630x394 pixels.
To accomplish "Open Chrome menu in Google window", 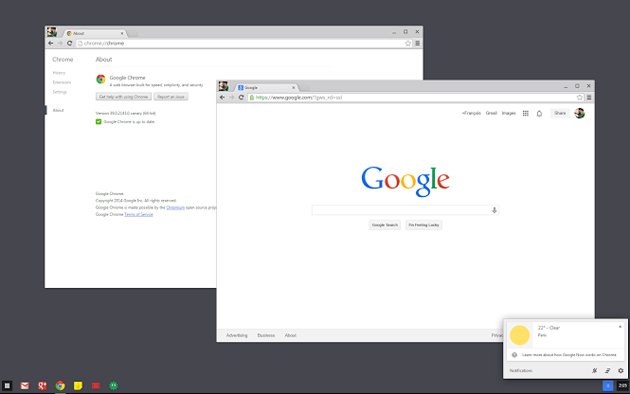I will pos(589,98).
